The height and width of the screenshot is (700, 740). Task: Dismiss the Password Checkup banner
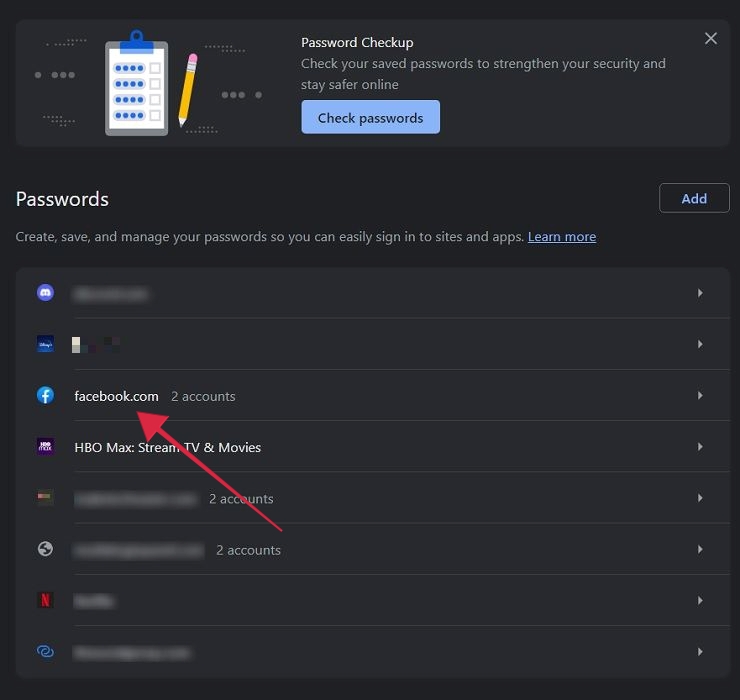point(711,38)
